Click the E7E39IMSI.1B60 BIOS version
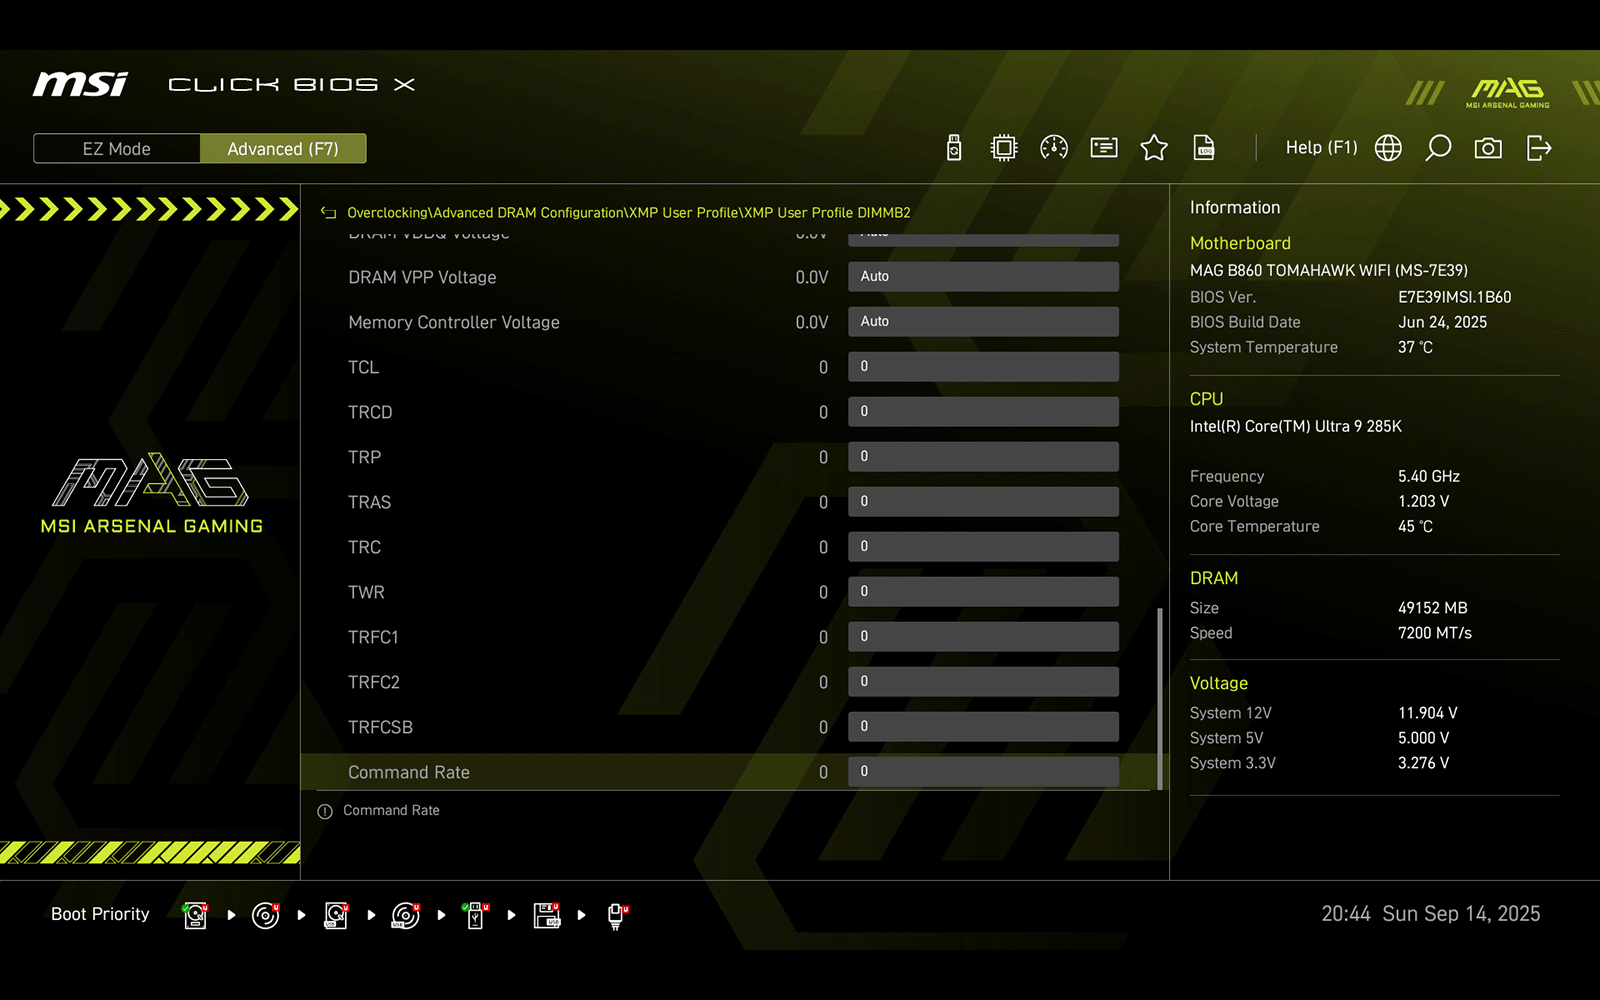This screenshot has height=1000, width=1600. (1455, 297)
